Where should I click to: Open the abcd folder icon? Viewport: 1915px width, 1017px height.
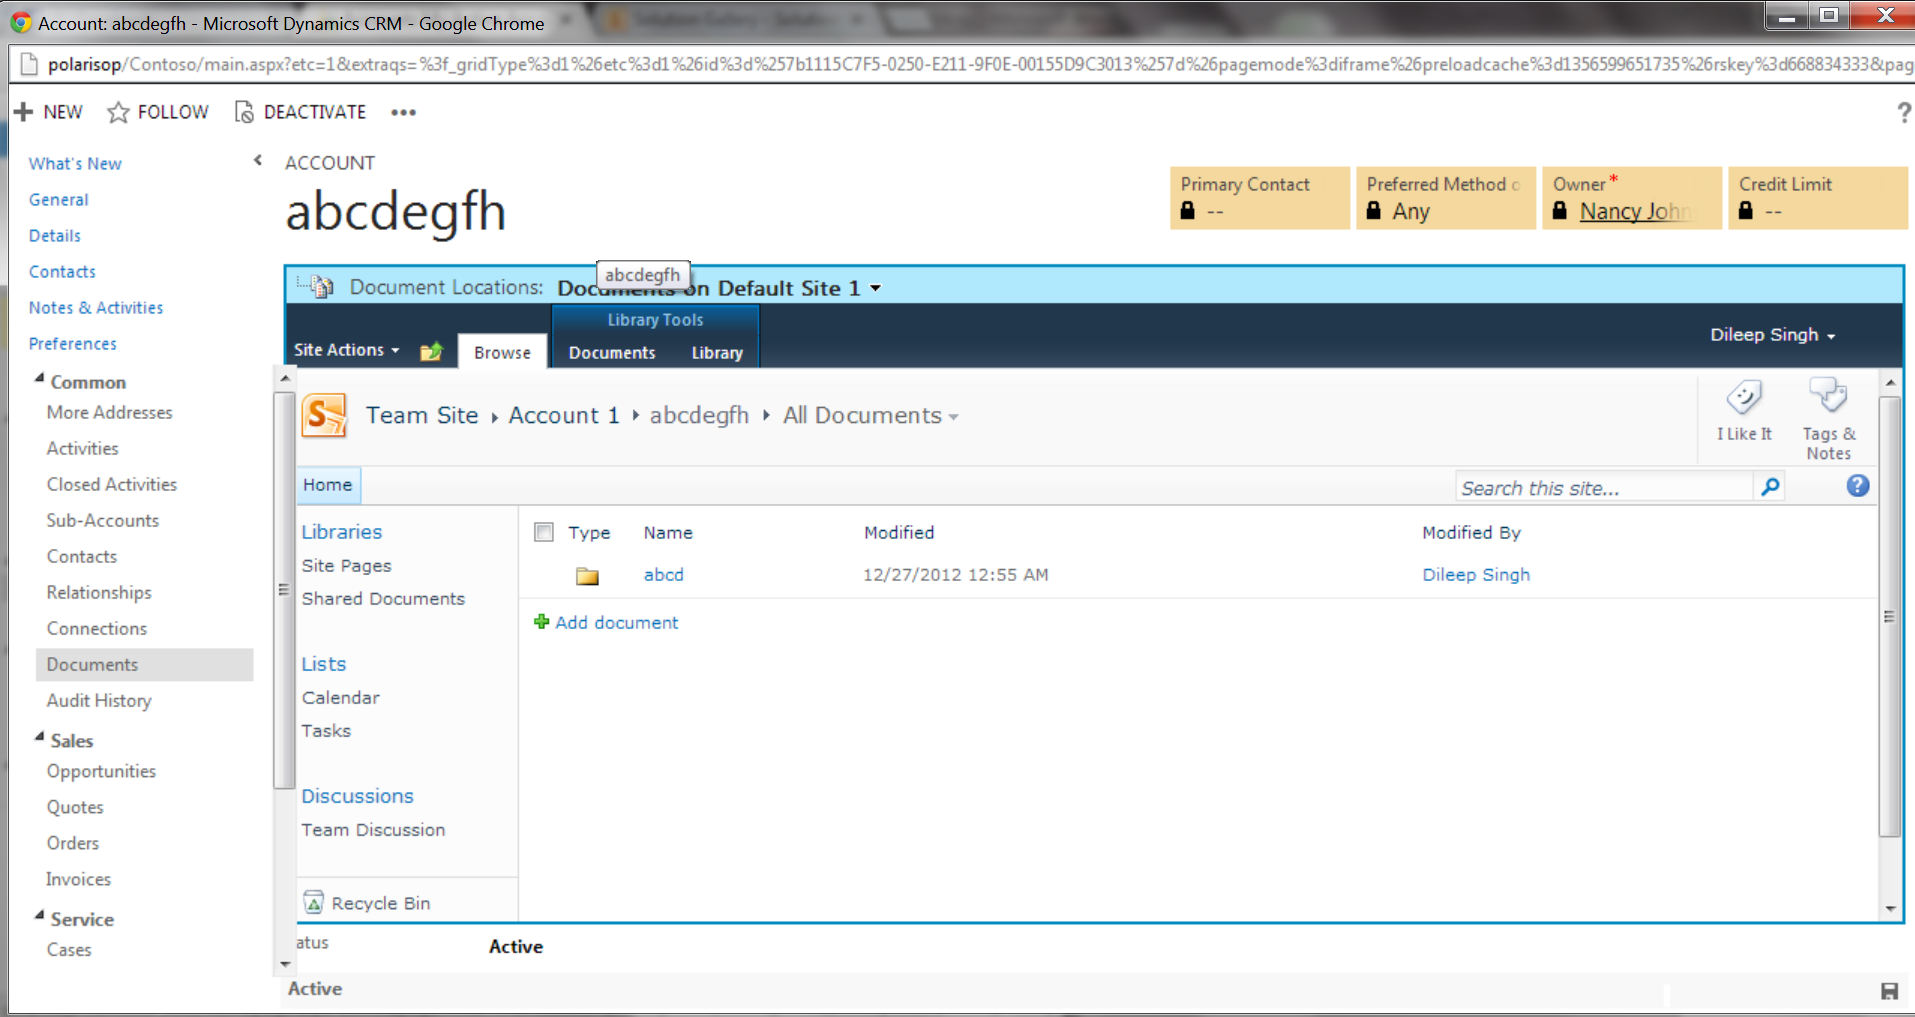pyautogui.click(x=587, y=576)
